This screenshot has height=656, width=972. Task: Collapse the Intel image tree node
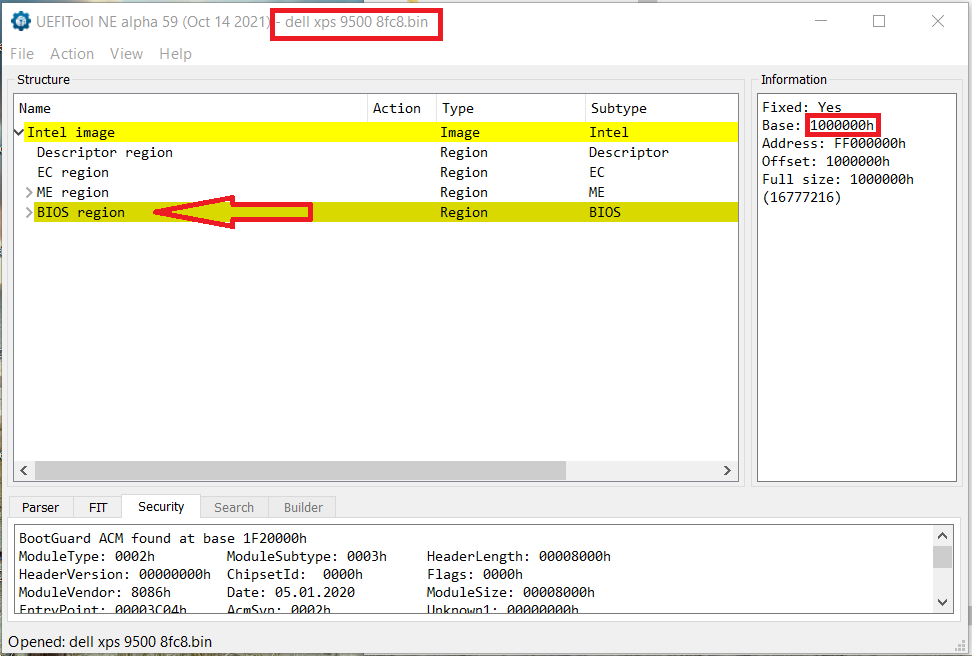(x=19, y=132)
